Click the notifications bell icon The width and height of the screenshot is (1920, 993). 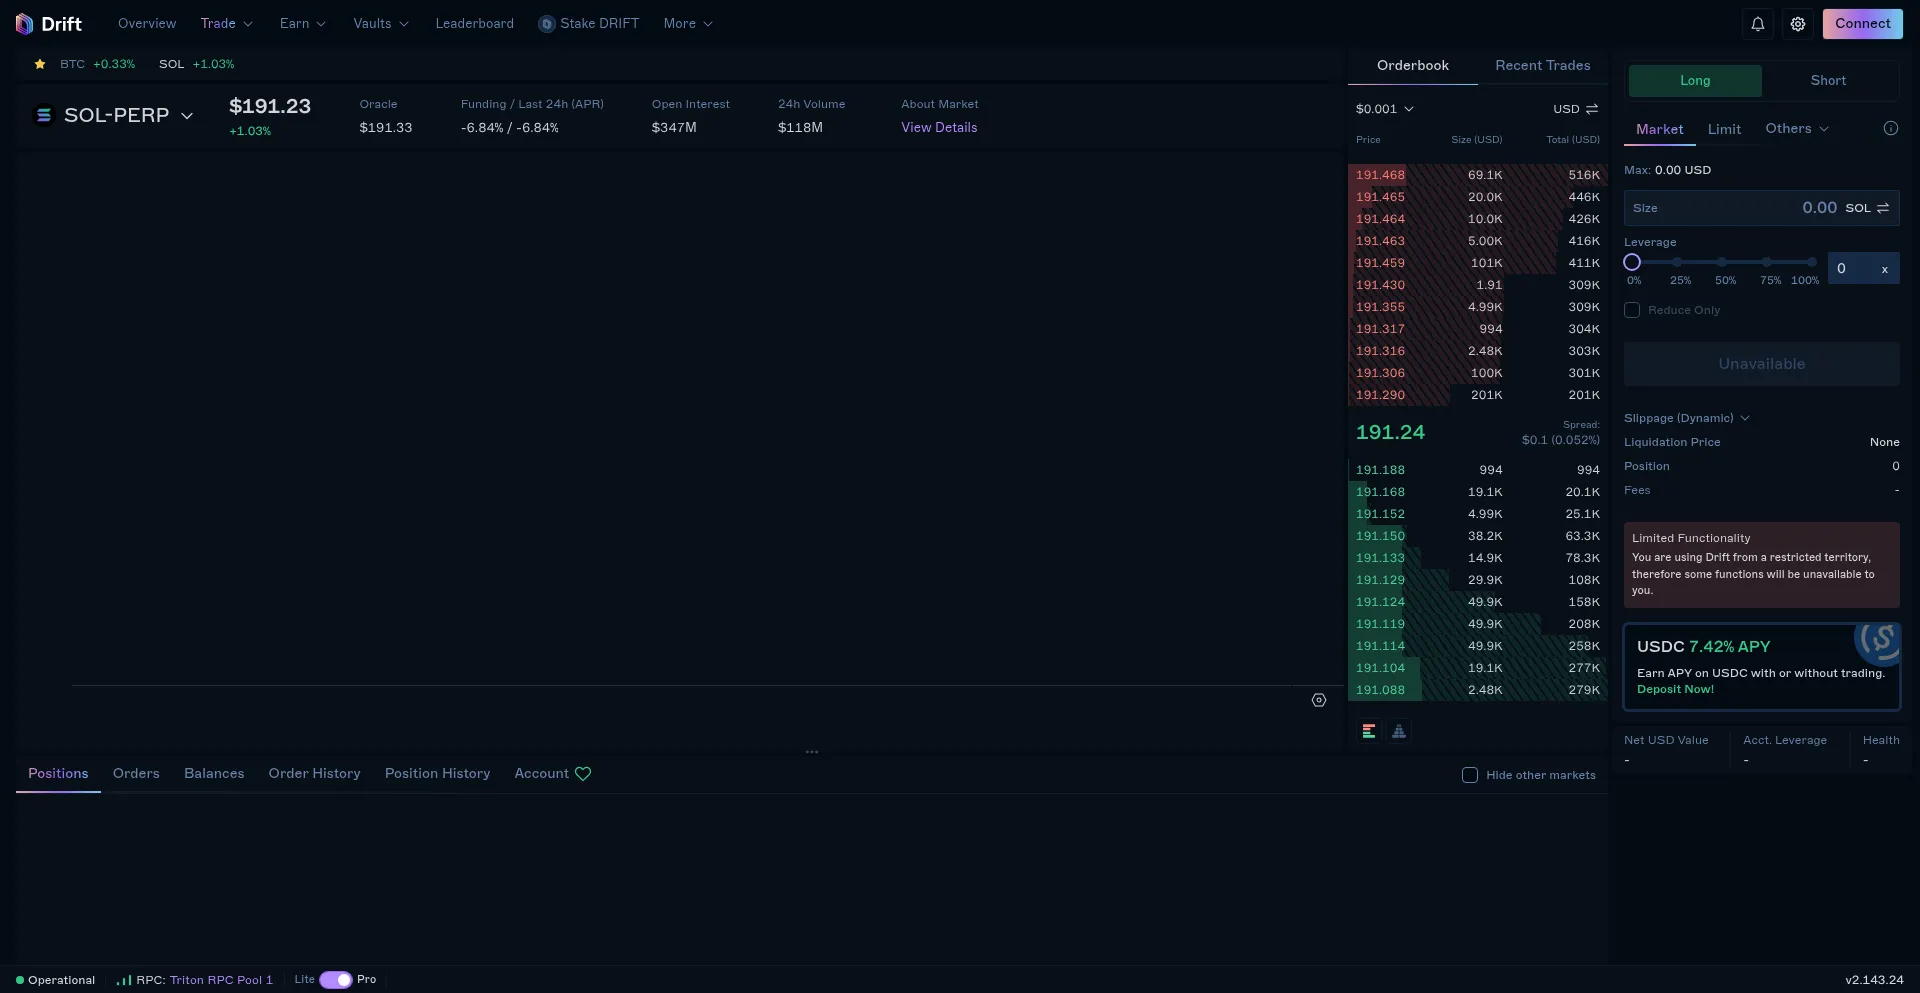(x=1757, y=24)
